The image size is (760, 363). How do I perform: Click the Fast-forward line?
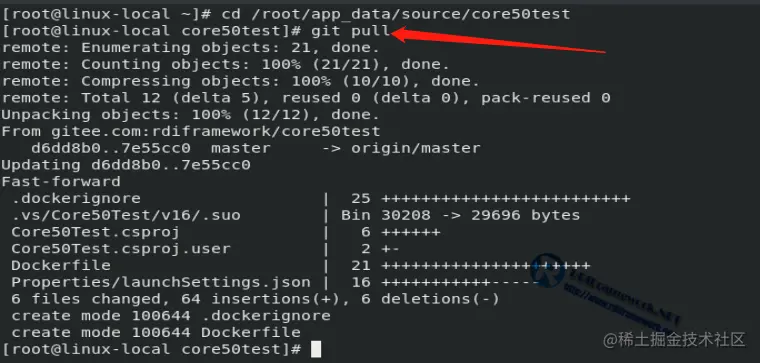click(x=61, y=182)
